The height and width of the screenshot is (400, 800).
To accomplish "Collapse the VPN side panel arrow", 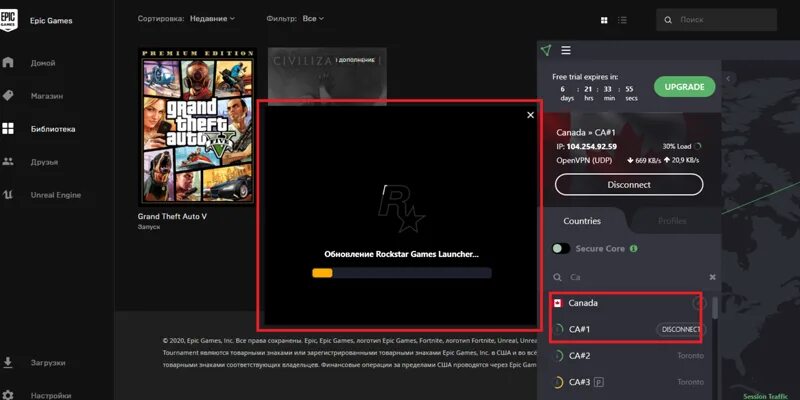I will click(728, 78).
